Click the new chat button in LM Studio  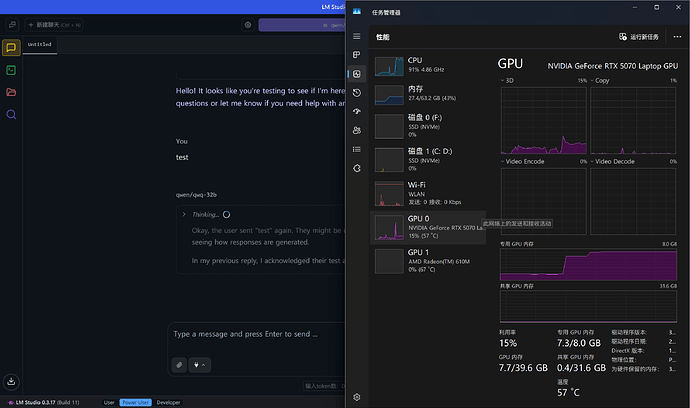(x=54, y=25)
